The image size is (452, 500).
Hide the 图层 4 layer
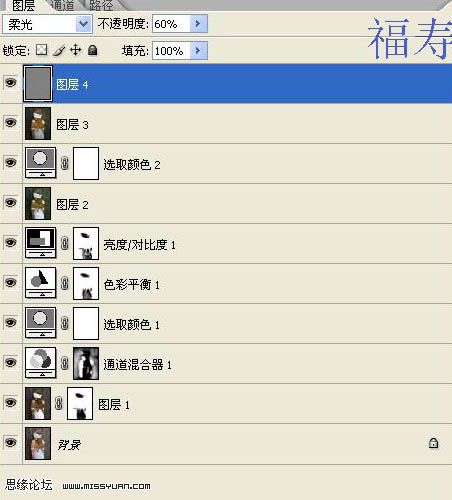tap(11, 82)
